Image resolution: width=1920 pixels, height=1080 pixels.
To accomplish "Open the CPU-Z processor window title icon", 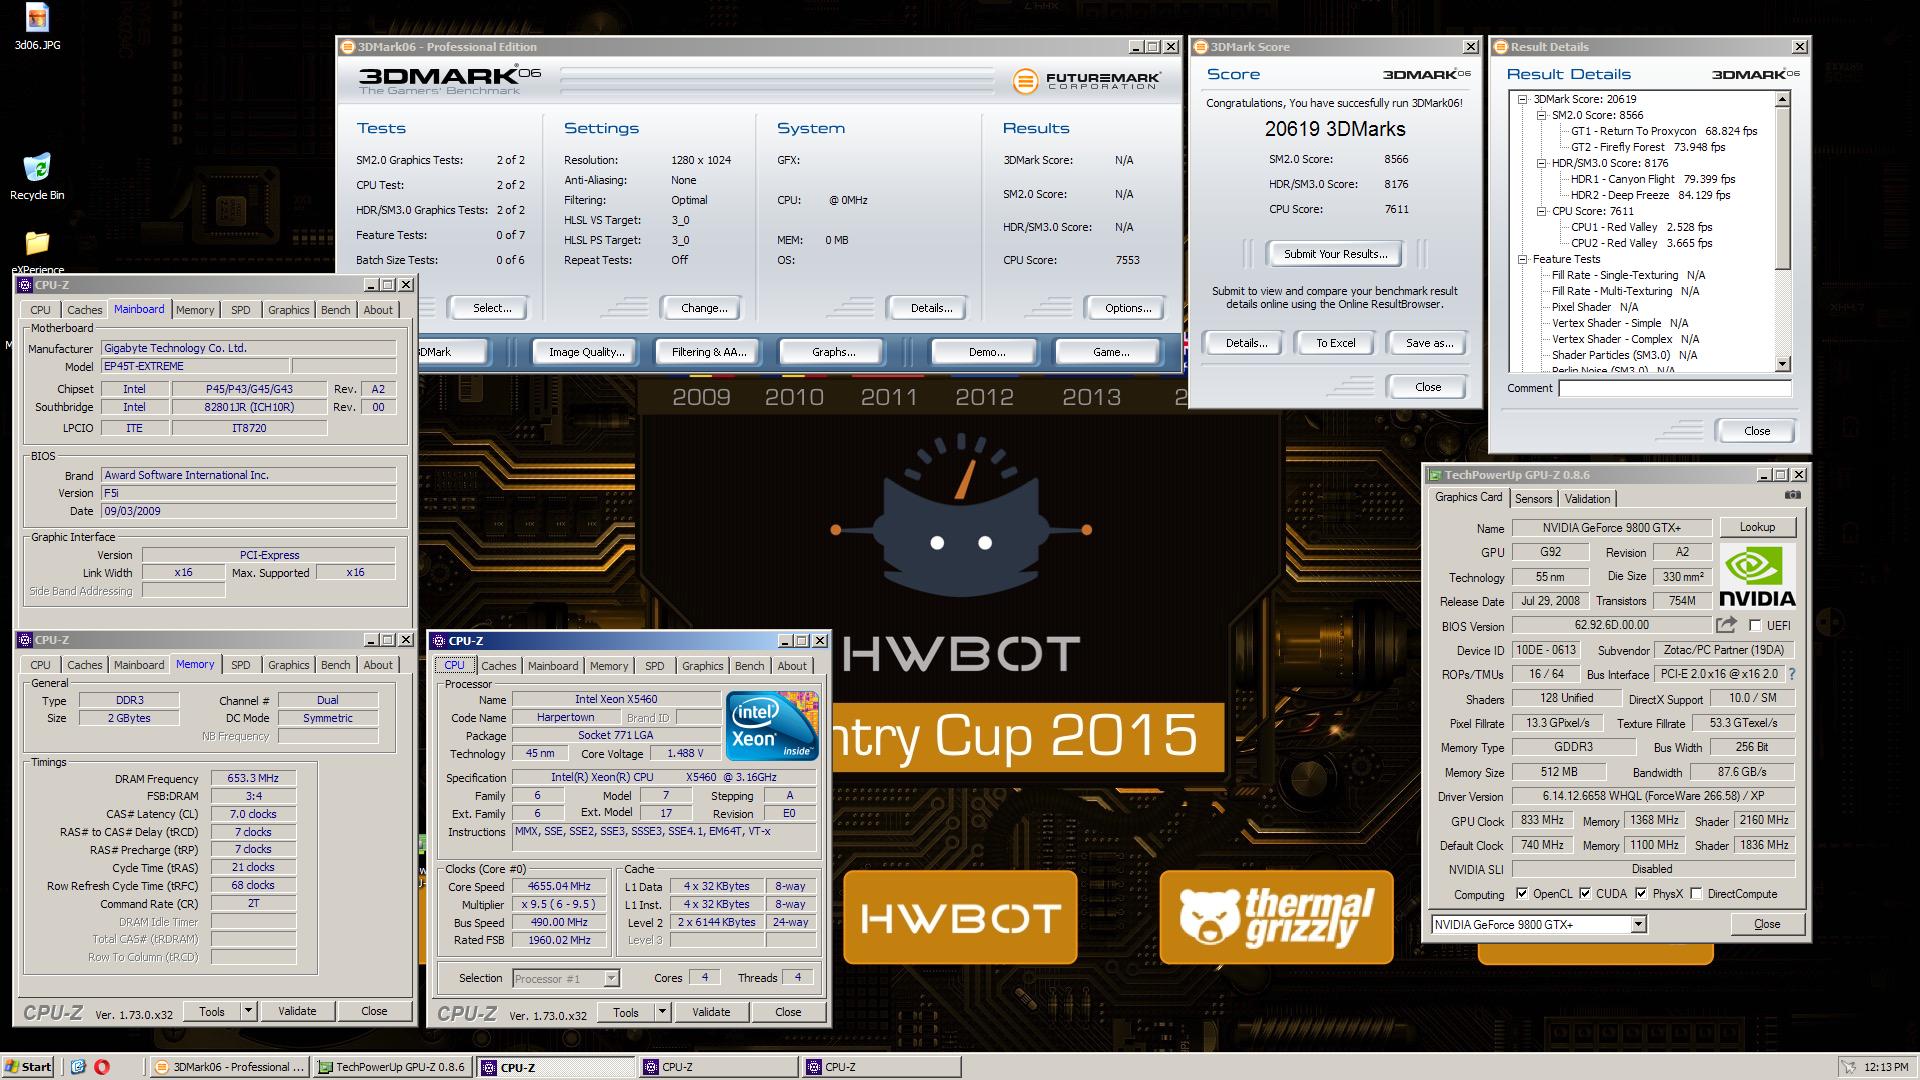I will click(x=439, y=641).
